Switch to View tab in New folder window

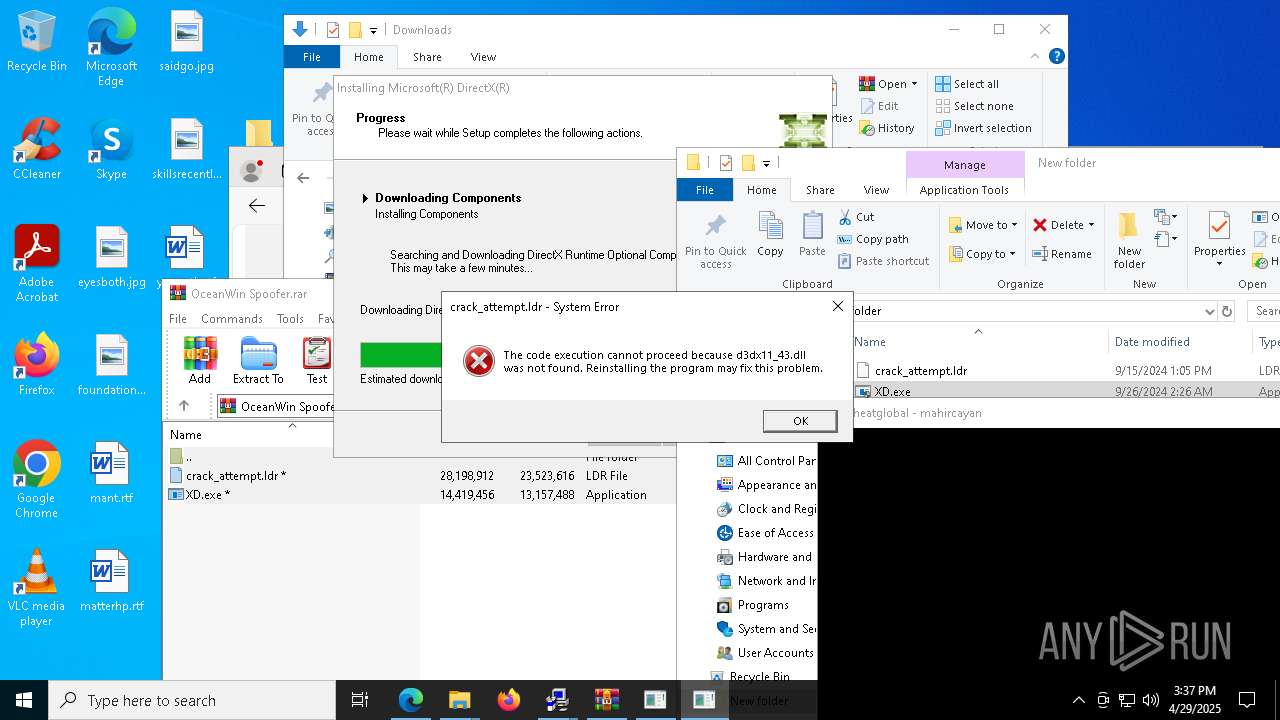[x=876, y=190]
